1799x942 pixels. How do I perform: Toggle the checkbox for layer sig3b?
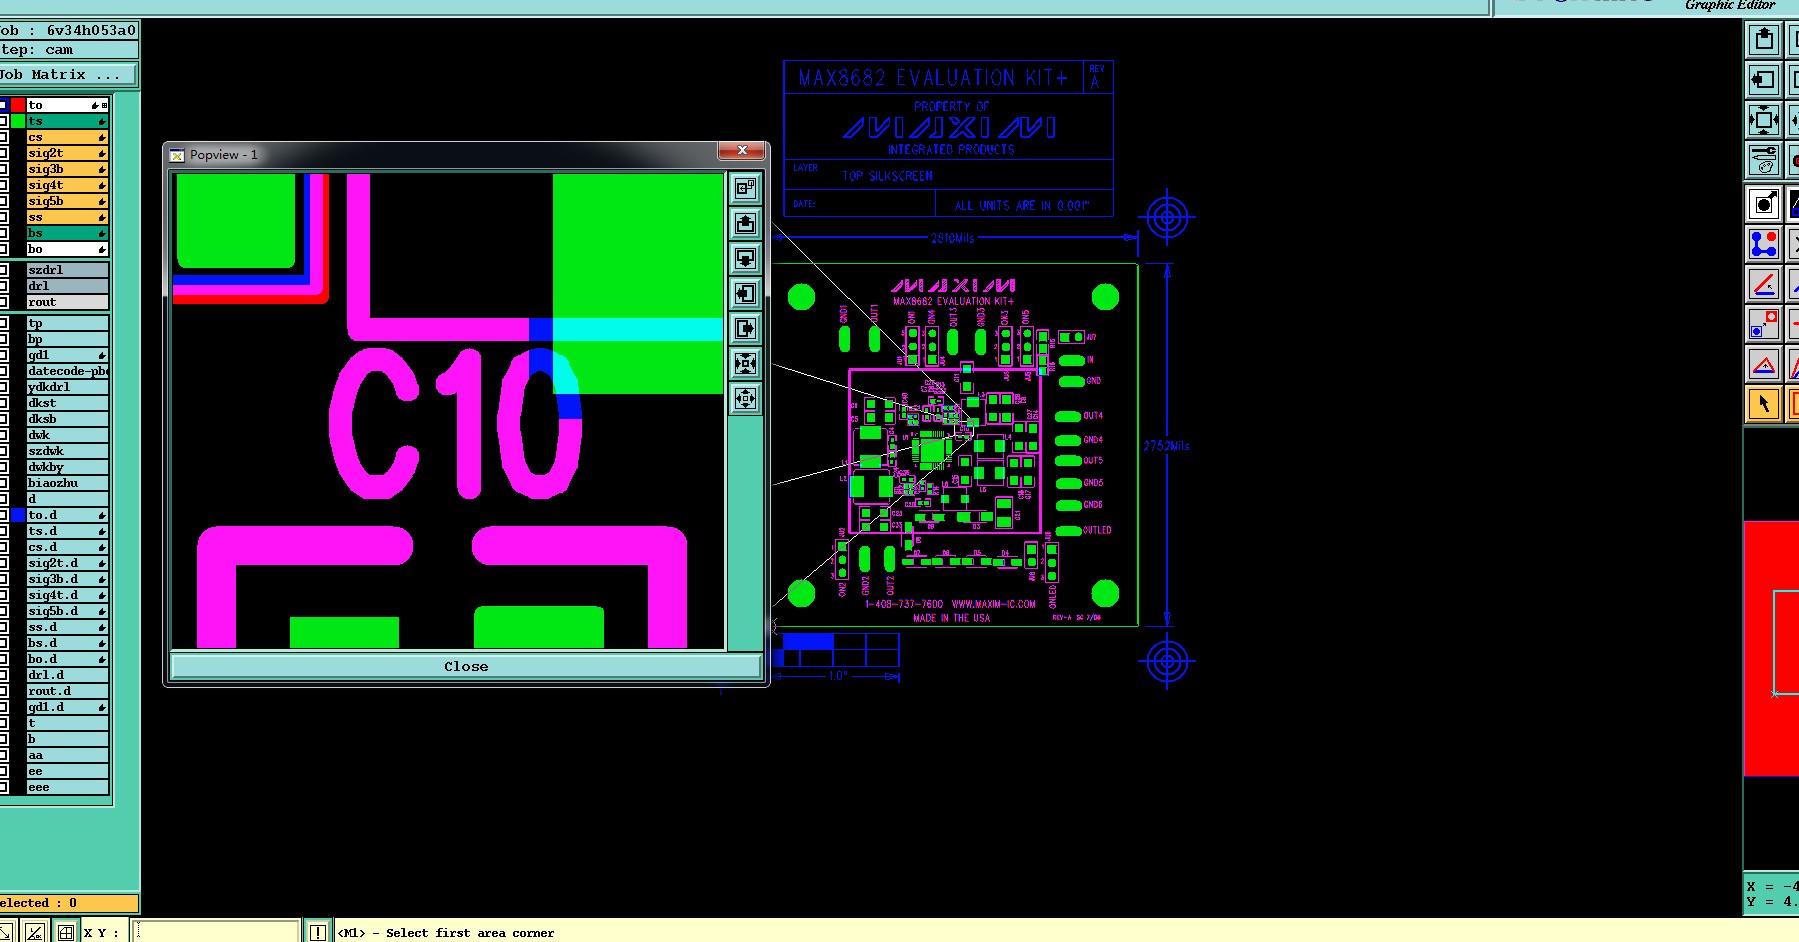pyautogui.click(x=3, y=169)
